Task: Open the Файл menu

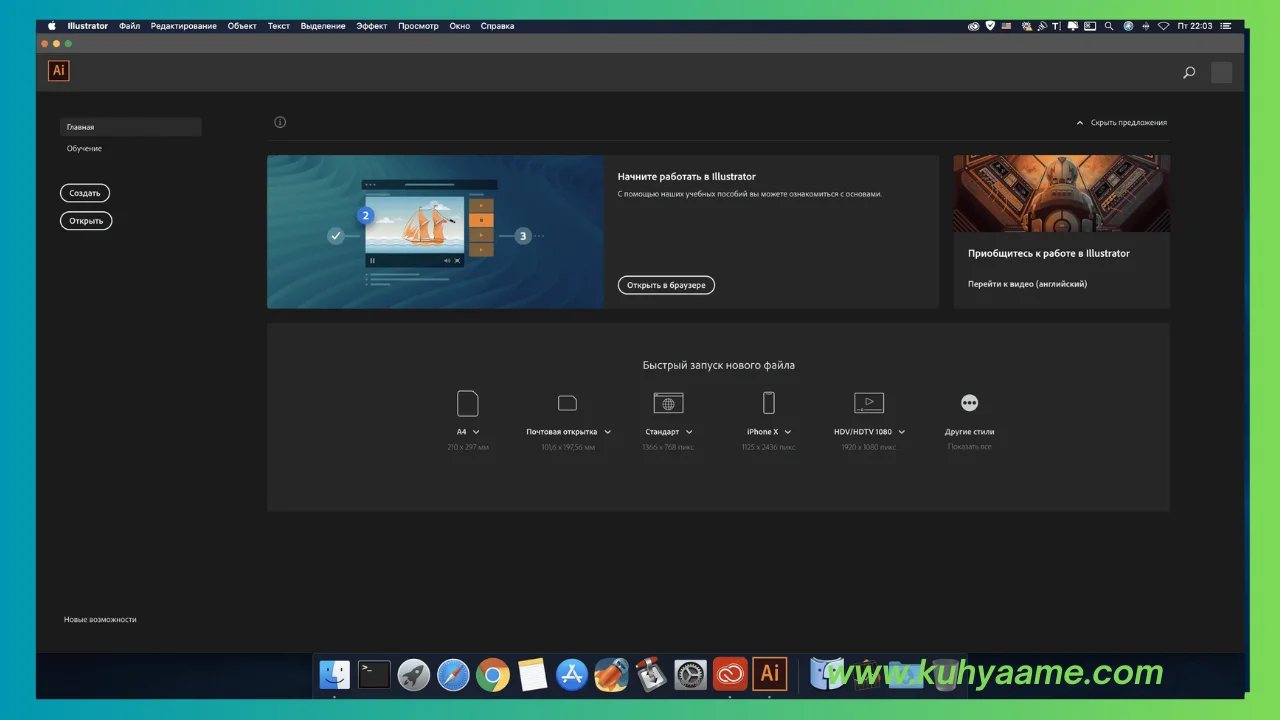Action: 130,26
